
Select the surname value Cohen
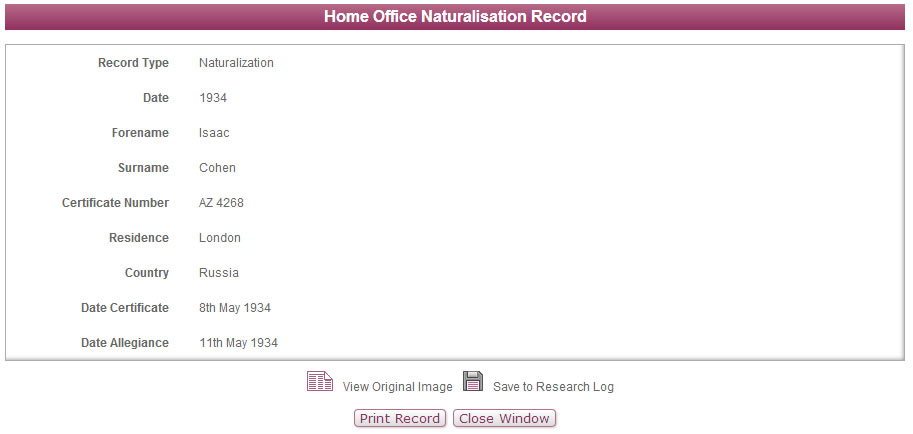point(217,168)
